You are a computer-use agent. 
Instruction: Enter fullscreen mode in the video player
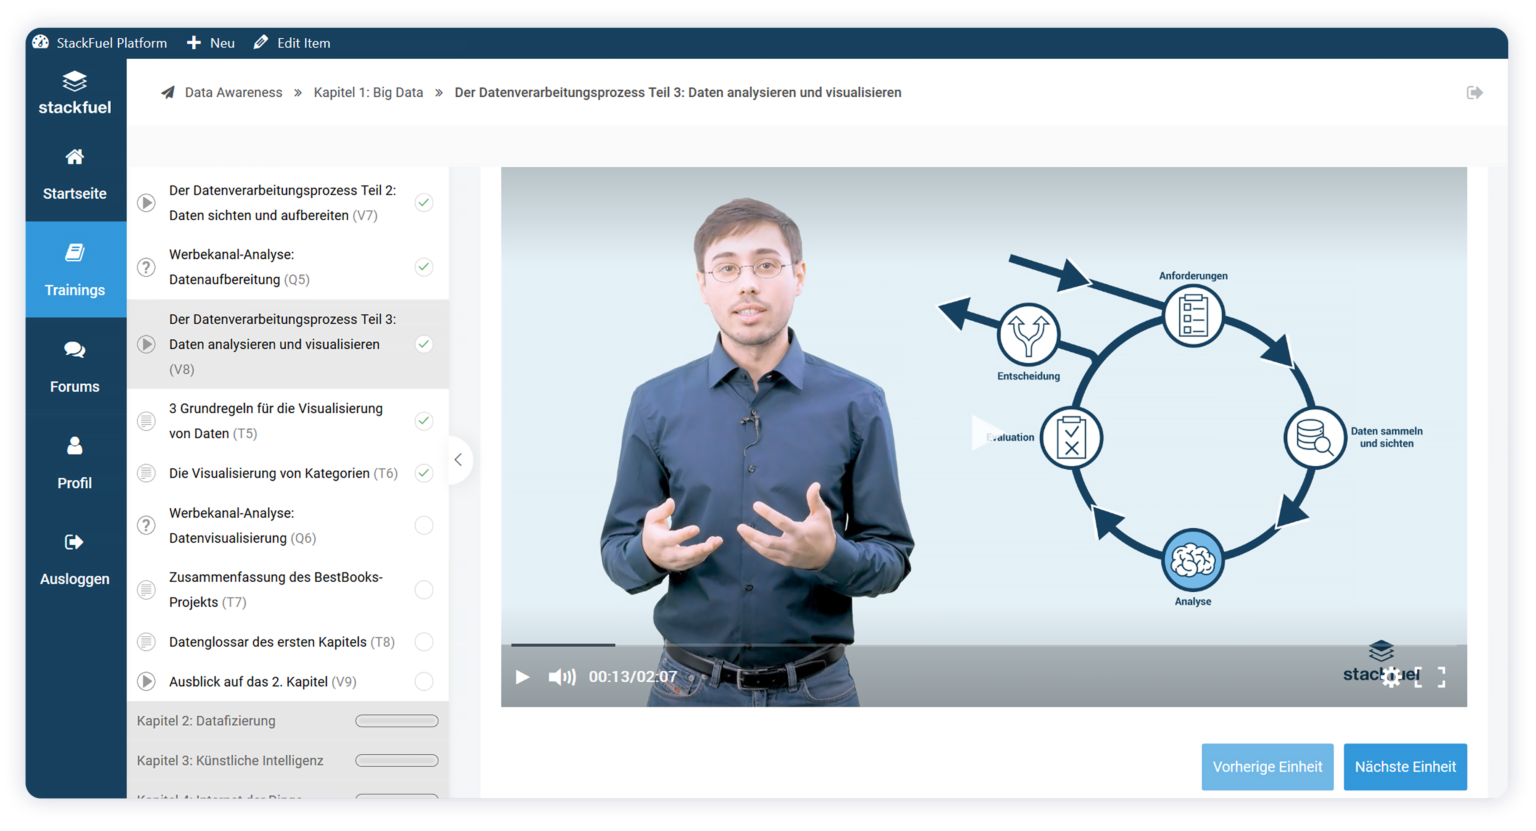1440,677
